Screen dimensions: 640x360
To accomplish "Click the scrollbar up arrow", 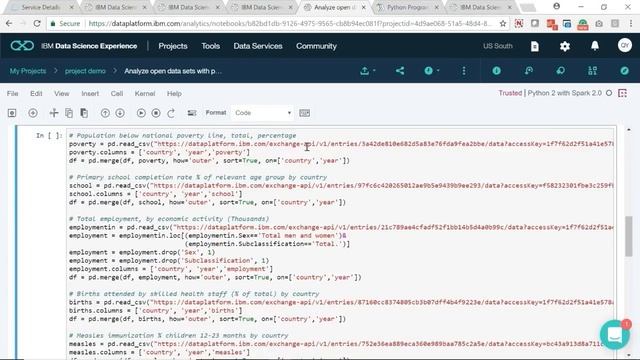I will pyautogui.click(x=629, y=130).
